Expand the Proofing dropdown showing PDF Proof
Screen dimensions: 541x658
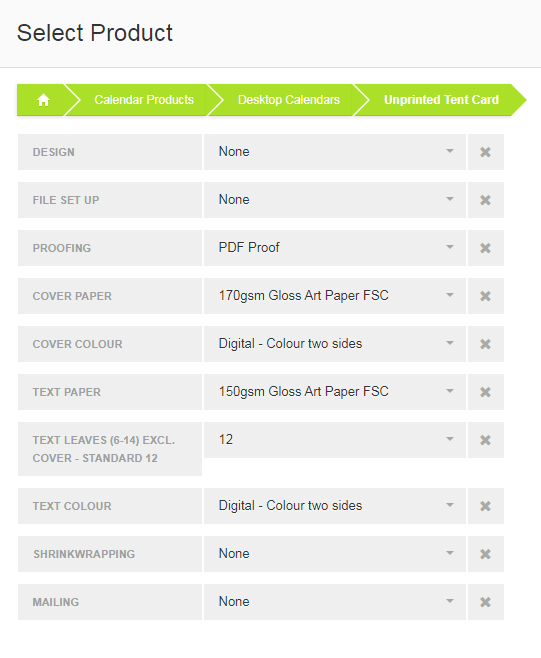click(x=335, y=248)
